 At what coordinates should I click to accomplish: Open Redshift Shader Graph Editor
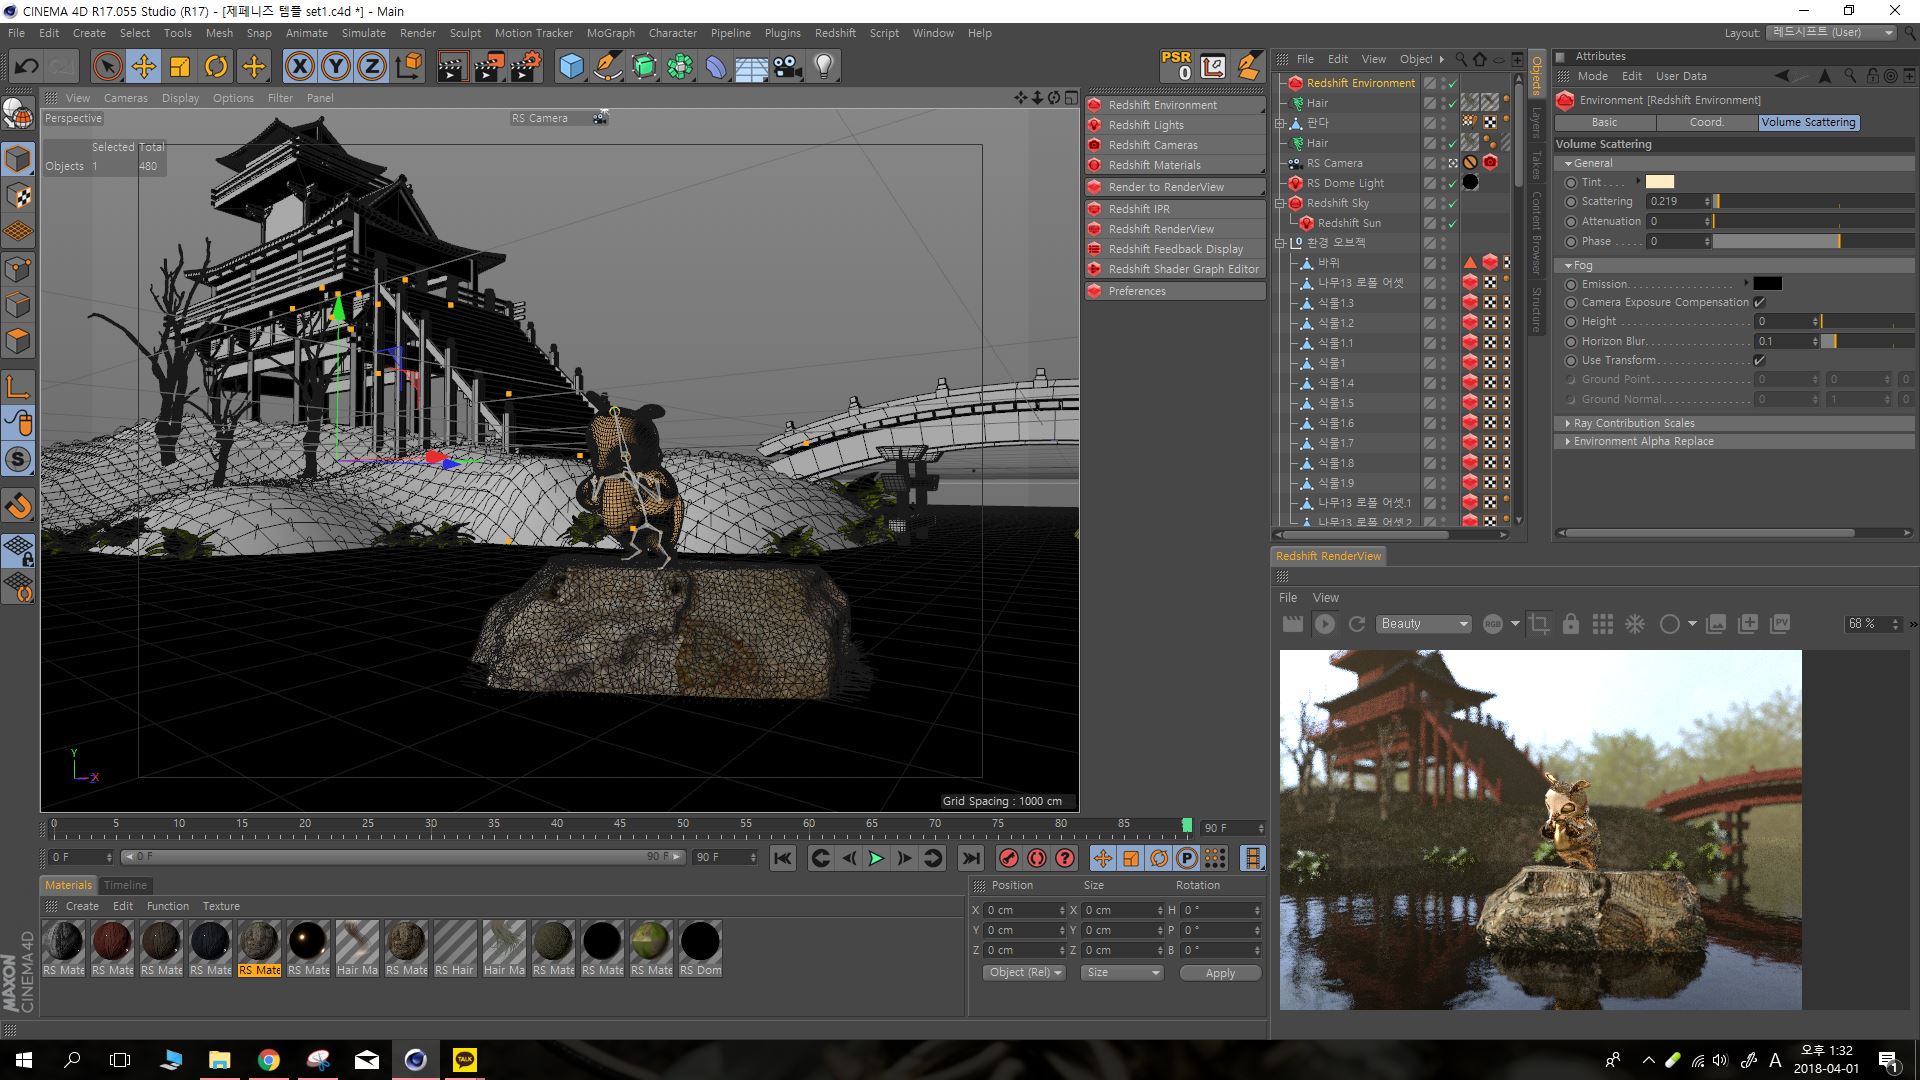click(x=1175, y=269)
